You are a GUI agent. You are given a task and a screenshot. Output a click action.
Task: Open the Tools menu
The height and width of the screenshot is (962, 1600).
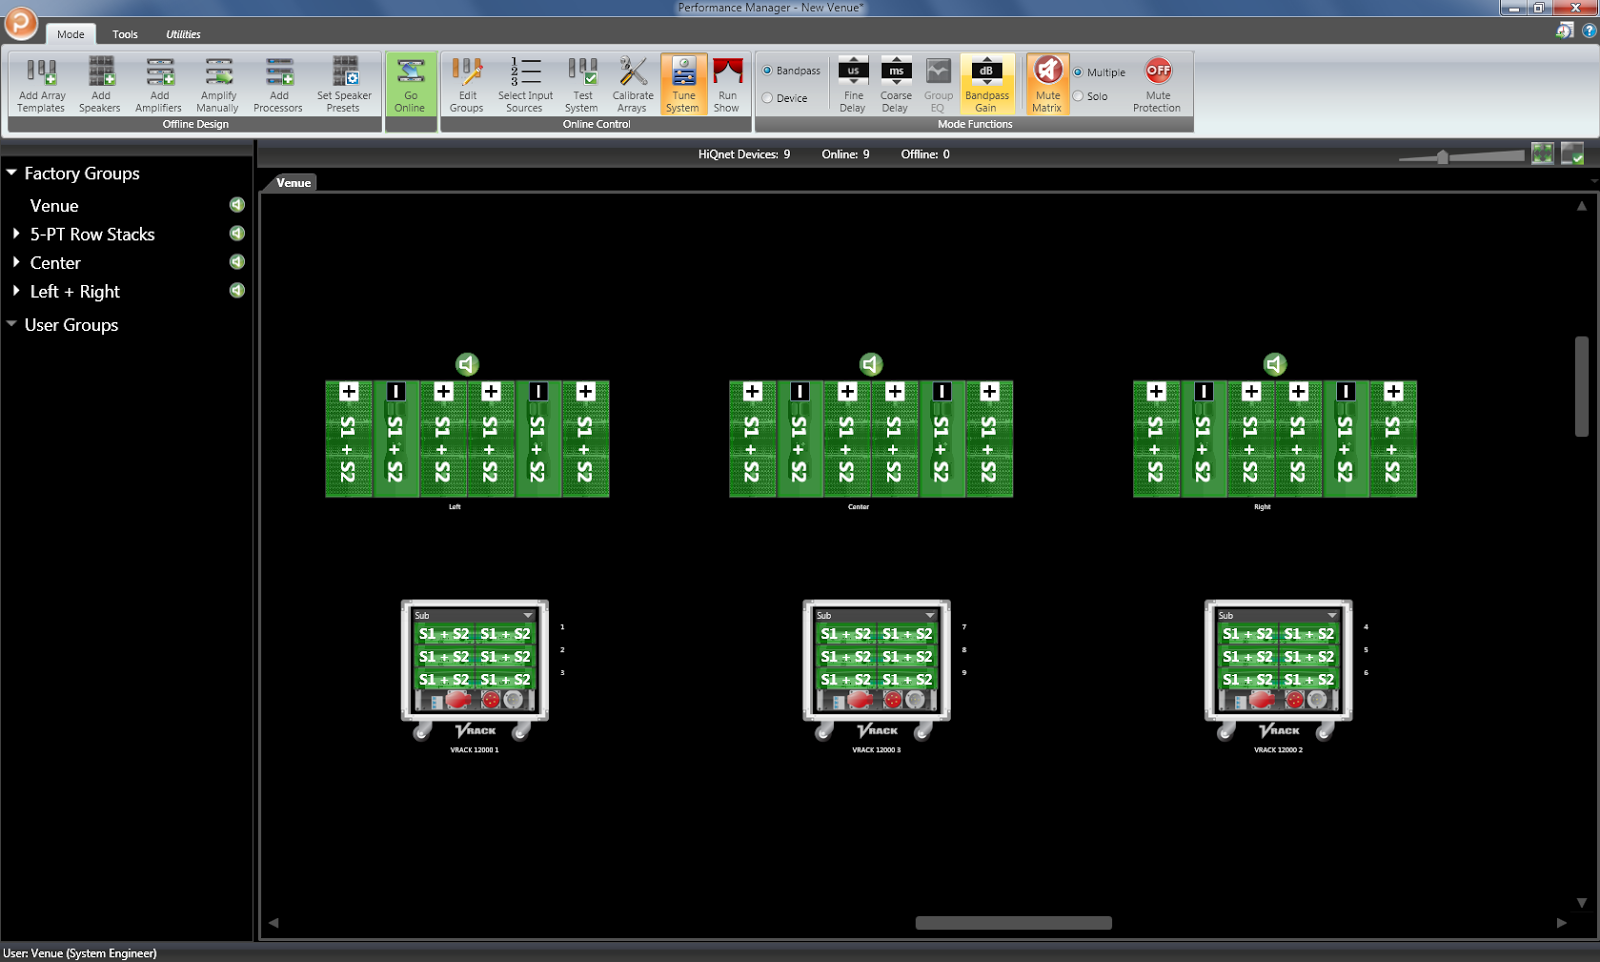point(124,33)
